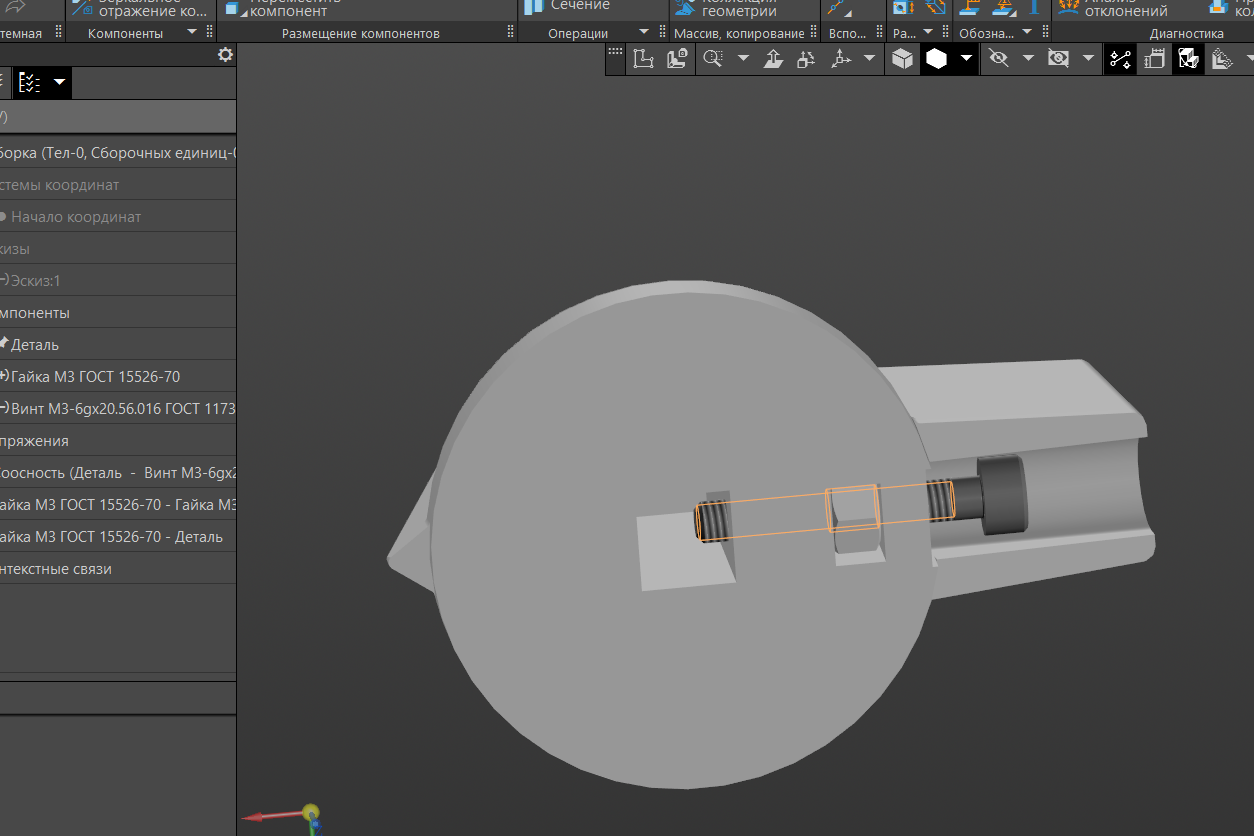The width and height of the screenshot is (1254, 836).
Task: Open the Компоненты group dropdown arrow
Action: click(x=192, y=33)
